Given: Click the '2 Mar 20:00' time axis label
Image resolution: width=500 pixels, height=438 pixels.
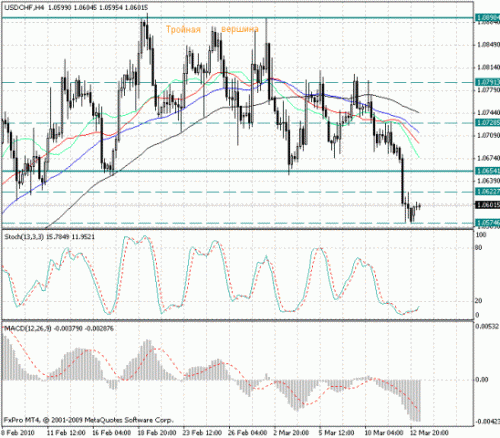Looking at the screenshot, I should [x=291, y=433].
